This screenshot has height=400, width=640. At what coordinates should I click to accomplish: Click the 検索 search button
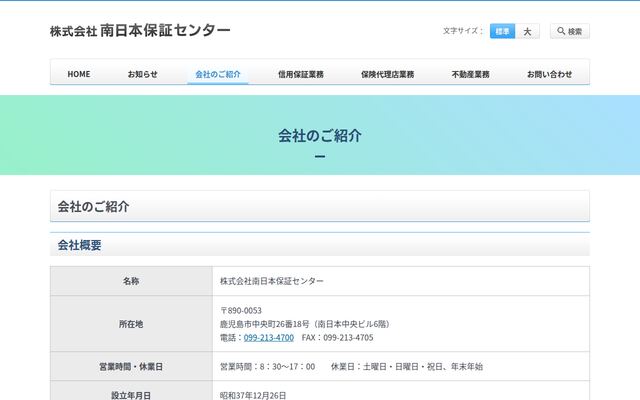coord(569,31)
